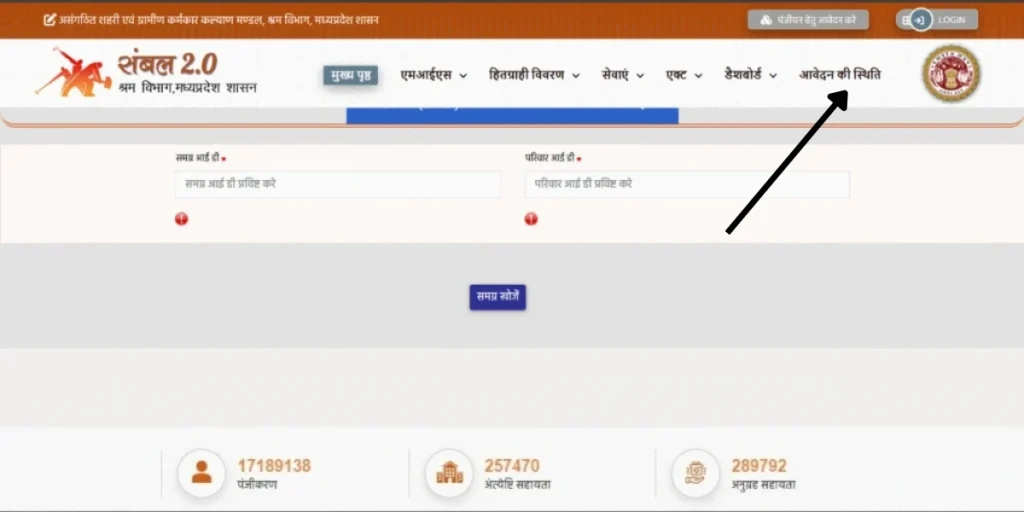Click the Madhya Pradesh government emblem

[x=951, y=73]
